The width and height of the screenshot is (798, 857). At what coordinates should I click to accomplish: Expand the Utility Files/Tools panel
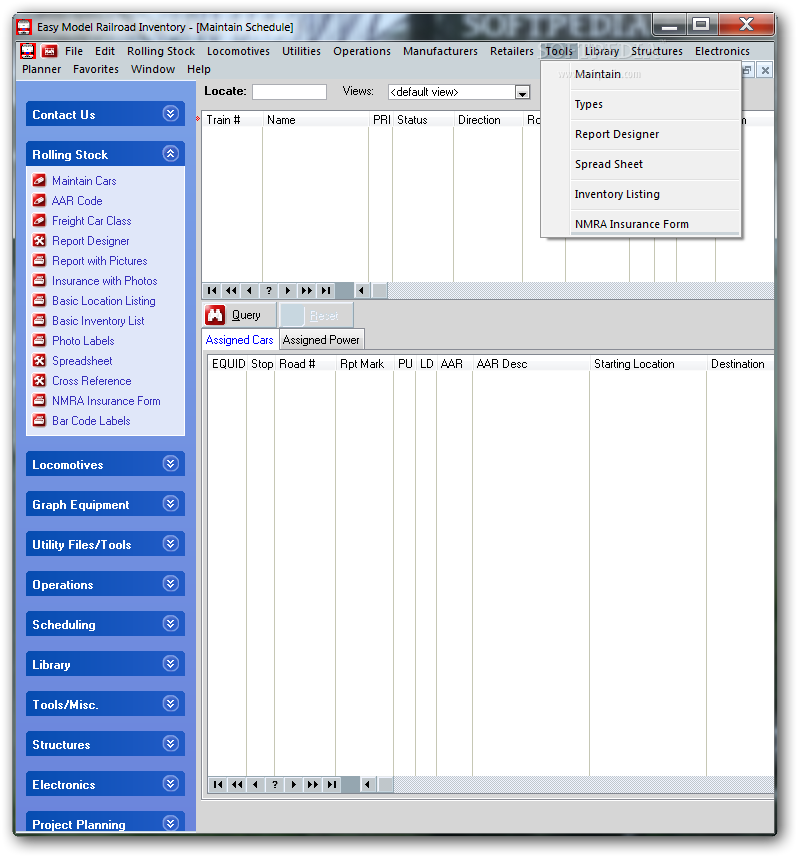(171, 544)
